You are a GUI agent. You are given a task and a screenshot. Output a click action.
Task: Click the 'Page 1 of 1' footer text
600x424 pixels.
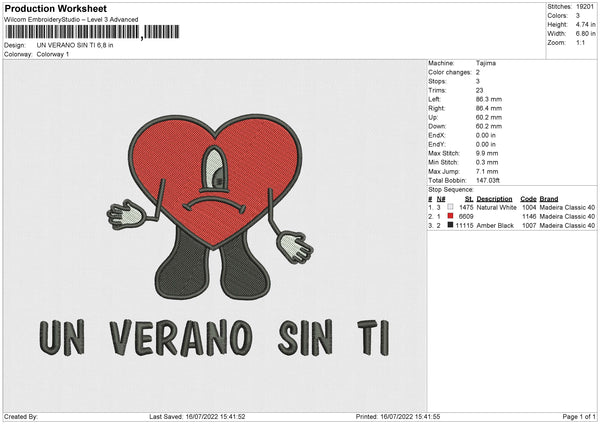click(579, 417)
